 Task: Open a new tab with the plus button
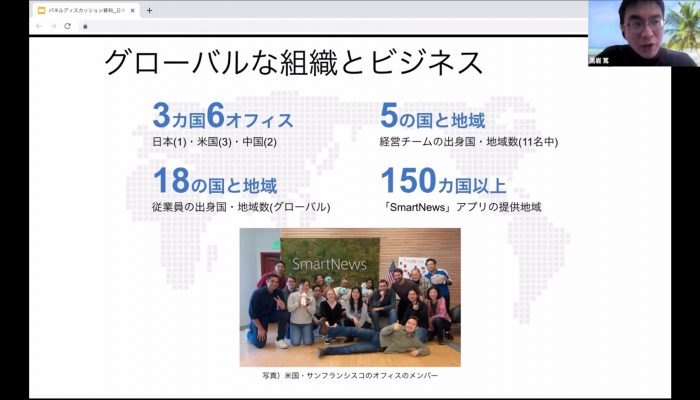(x=149, y=10)
